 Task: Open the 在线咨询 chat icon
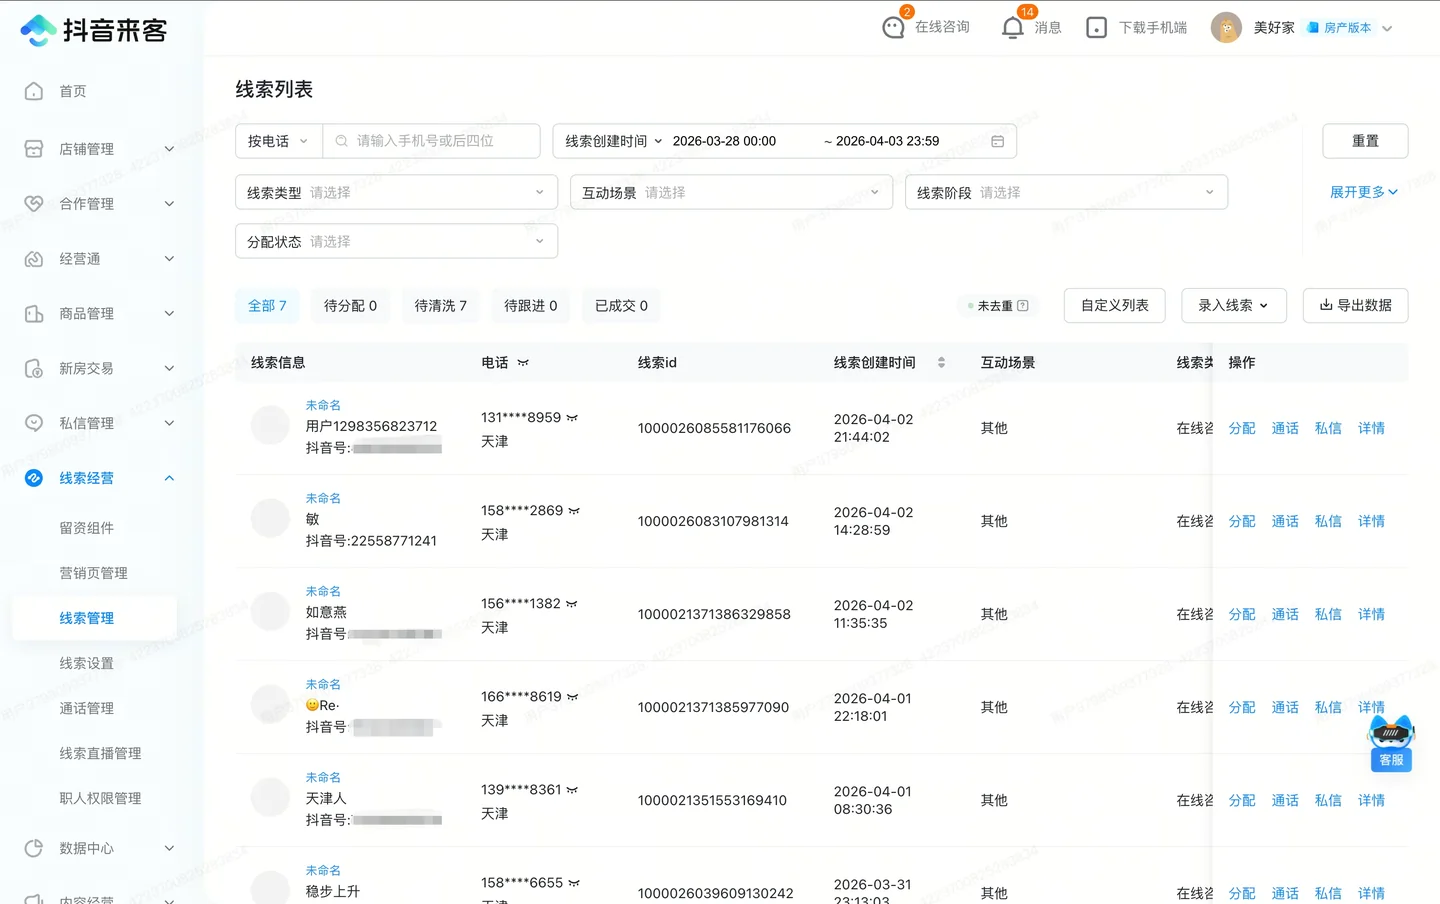(893, 27)
